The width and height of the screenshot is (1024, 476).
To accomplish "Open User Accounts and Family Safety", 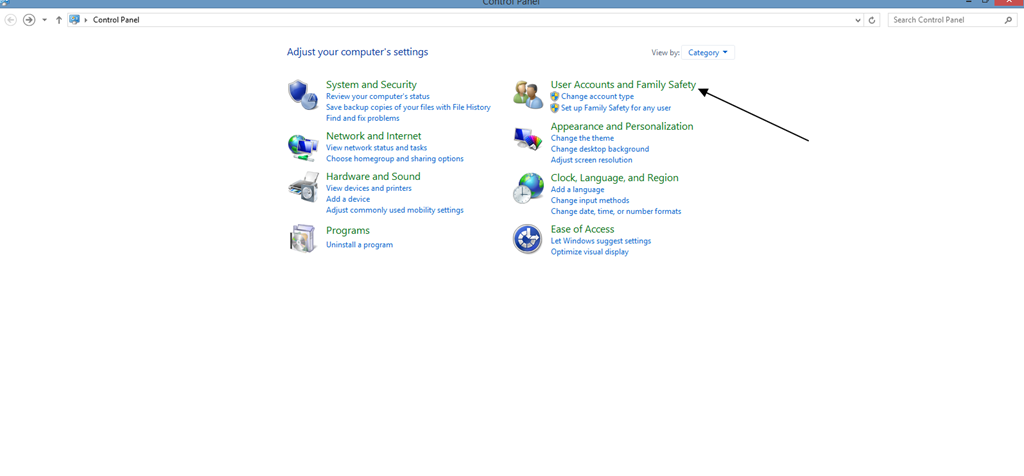I will [x=623, y=85].
